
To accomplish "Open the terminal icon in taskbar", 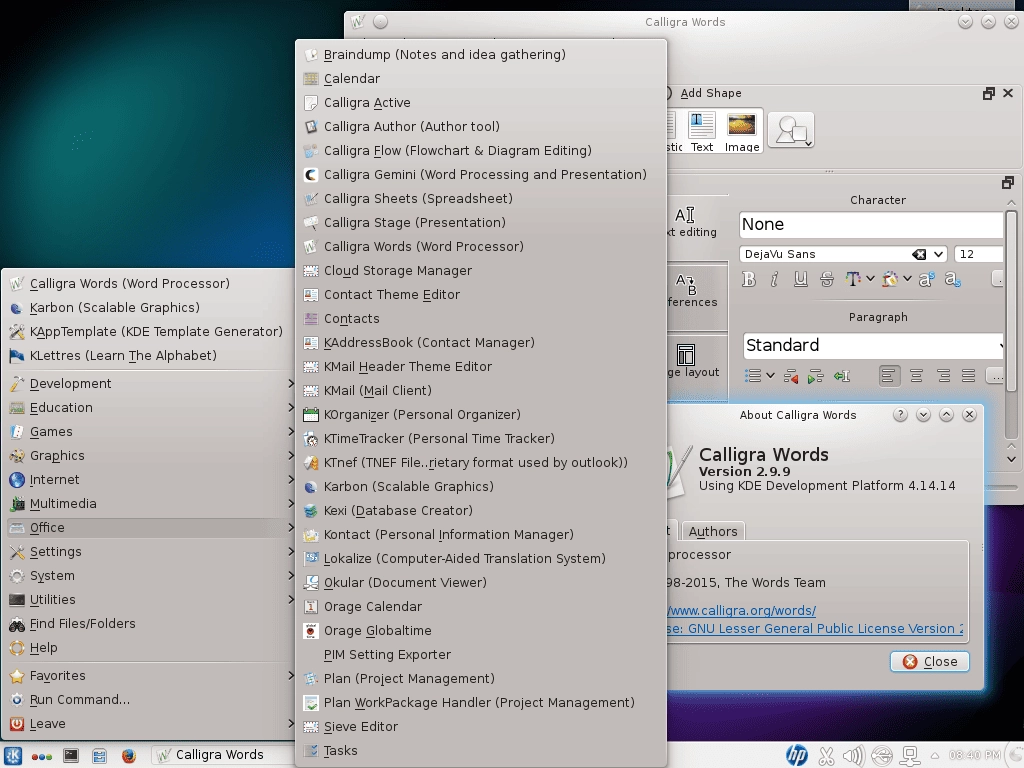I will [x=71, y=756].
